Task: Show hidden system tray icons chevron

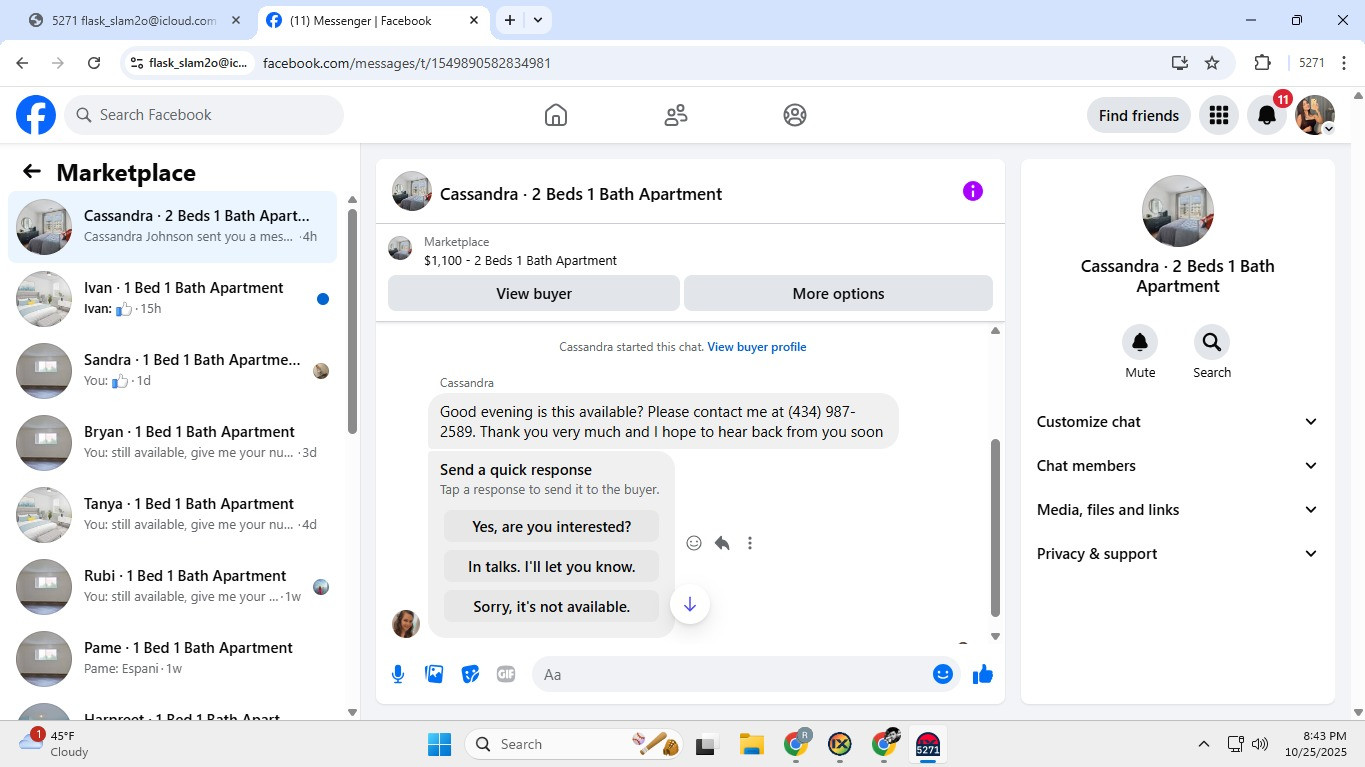Action: (x=1204, y=744)
